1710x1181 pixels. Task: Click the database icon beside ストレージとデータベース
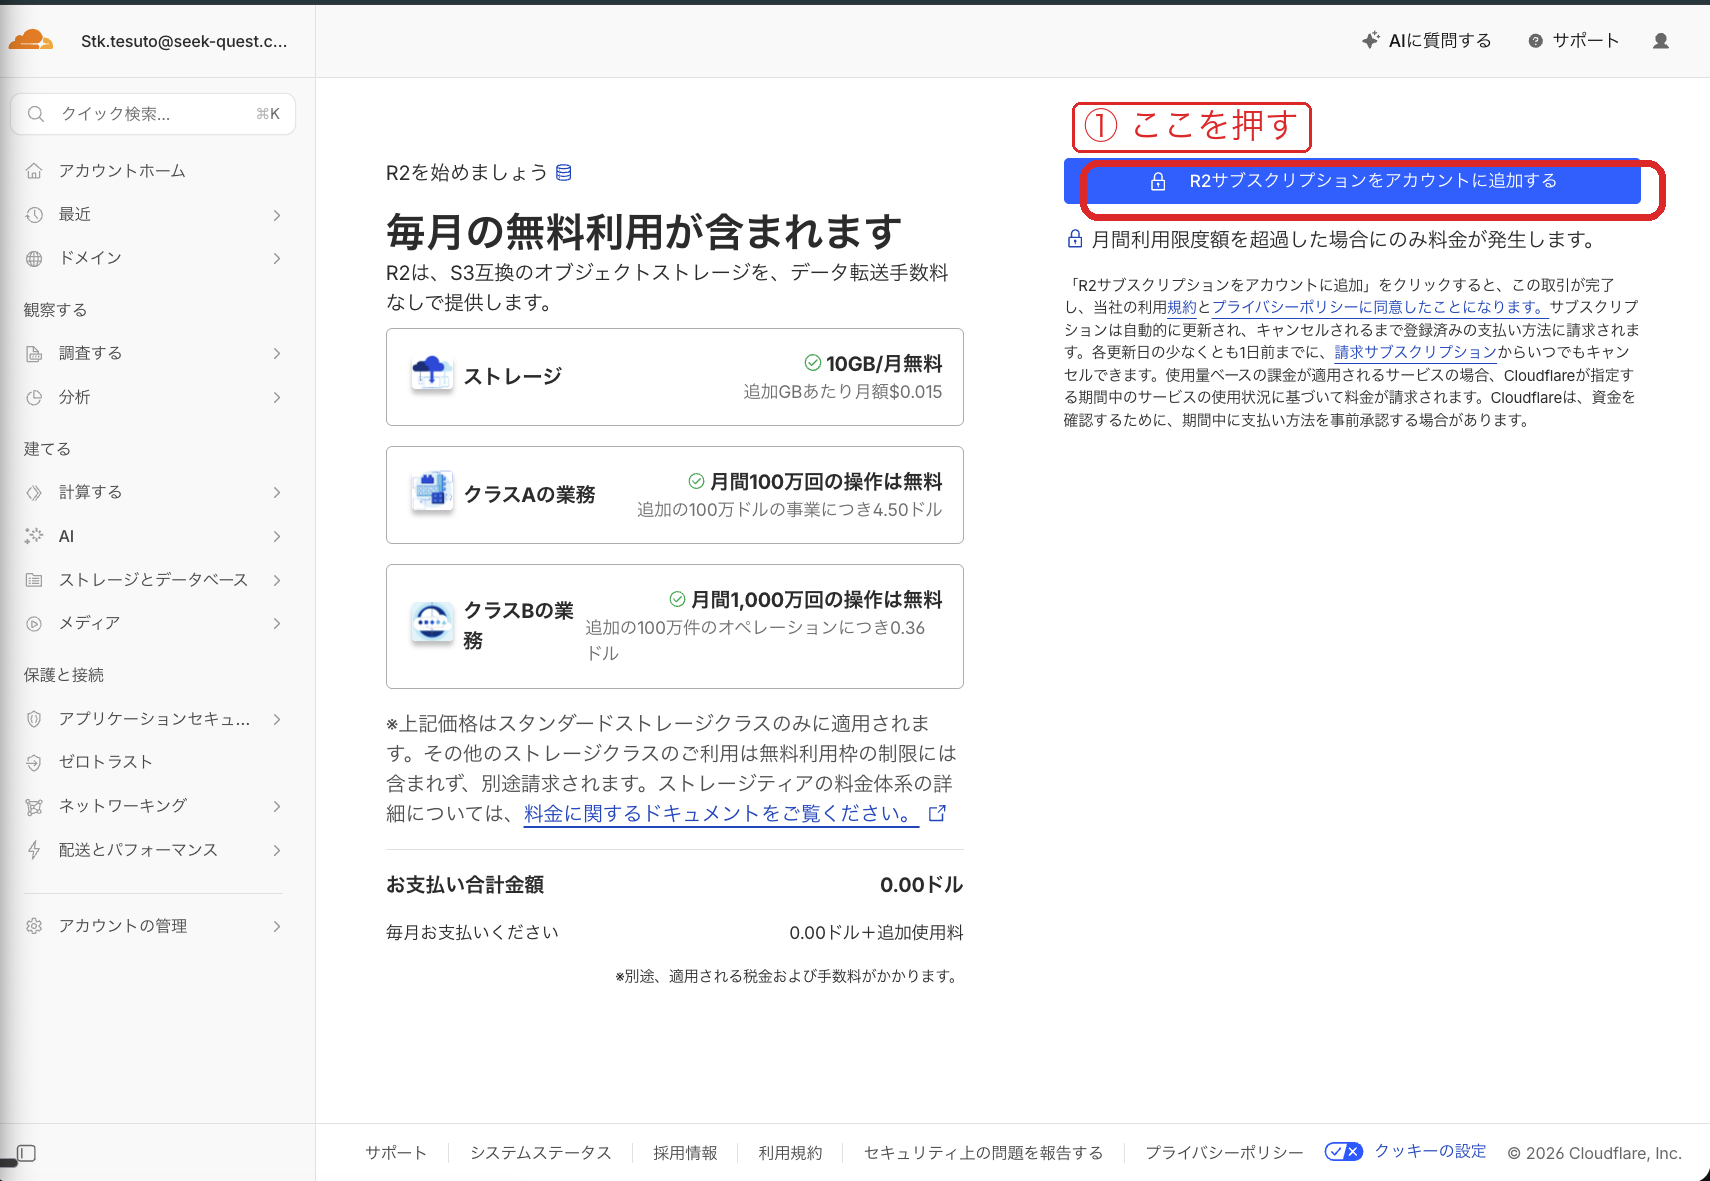point(34,580)
